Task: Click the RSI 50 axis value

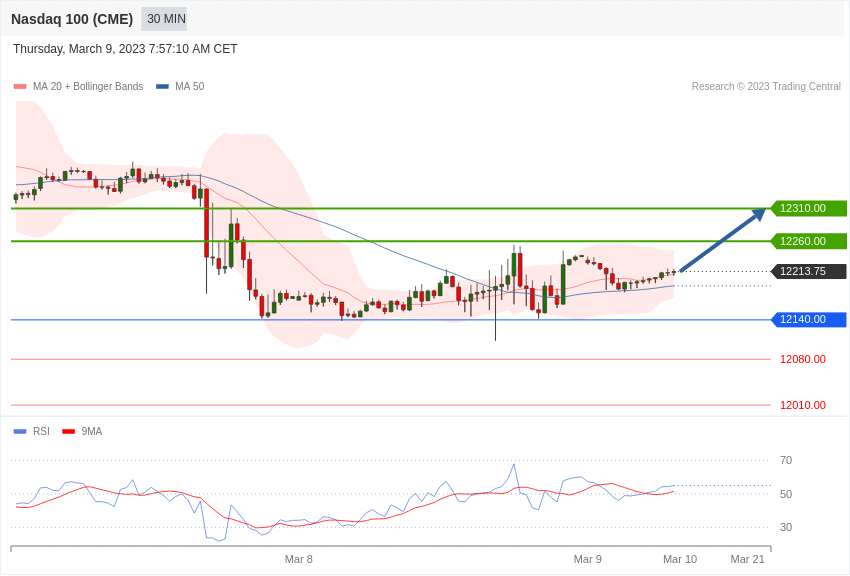Action: coord(786,494)
